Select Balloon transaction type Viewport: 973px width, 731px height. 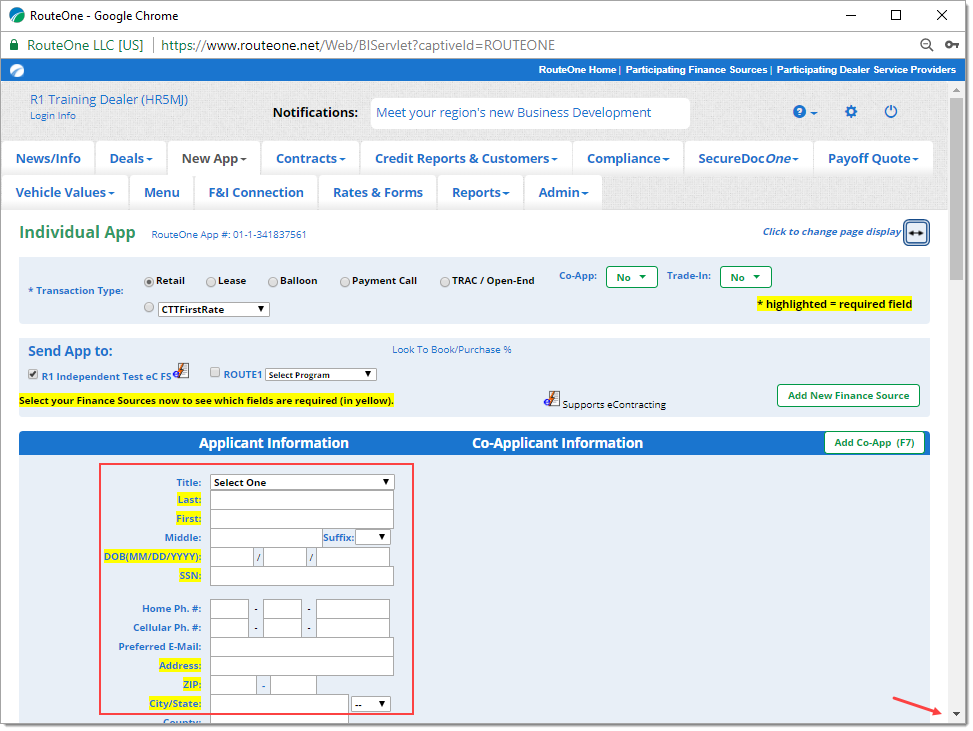pyautogui.click(x=273, y=282)
